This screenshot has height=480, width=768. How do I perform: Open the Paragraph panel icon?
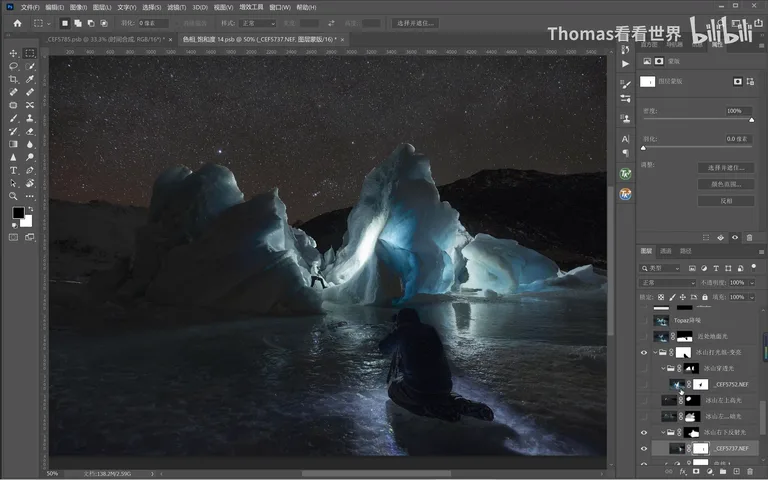(x=625, y=153)
